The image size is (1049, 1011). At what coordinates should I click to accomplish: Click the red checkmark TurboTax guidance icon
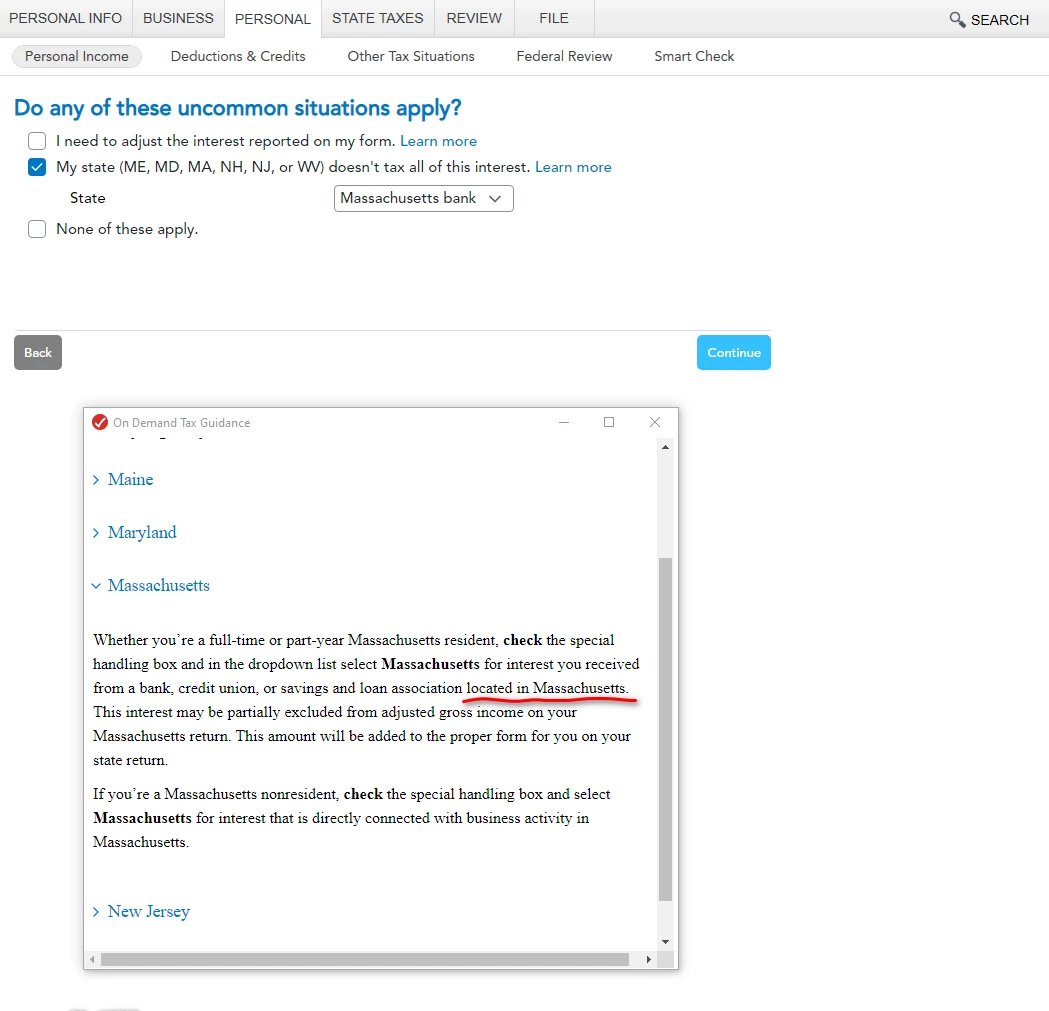pos(100,422)
